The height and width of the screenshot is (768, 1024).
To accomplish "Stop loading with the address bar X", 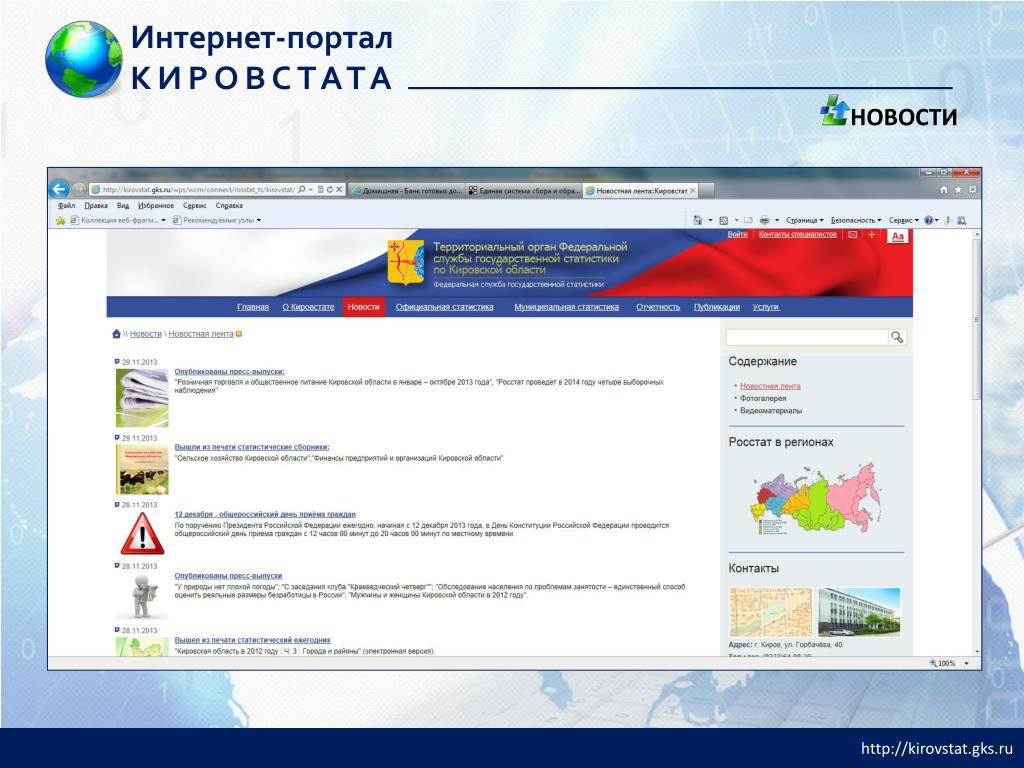I will 339,190.
